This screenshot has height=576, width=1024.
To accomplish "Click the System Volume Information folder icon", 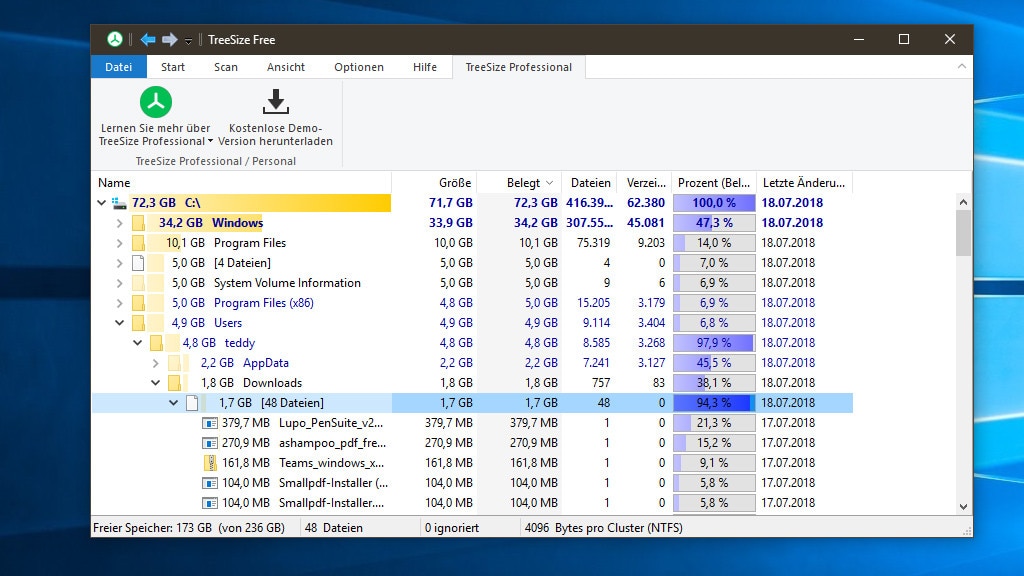I will tap(138, 283).
